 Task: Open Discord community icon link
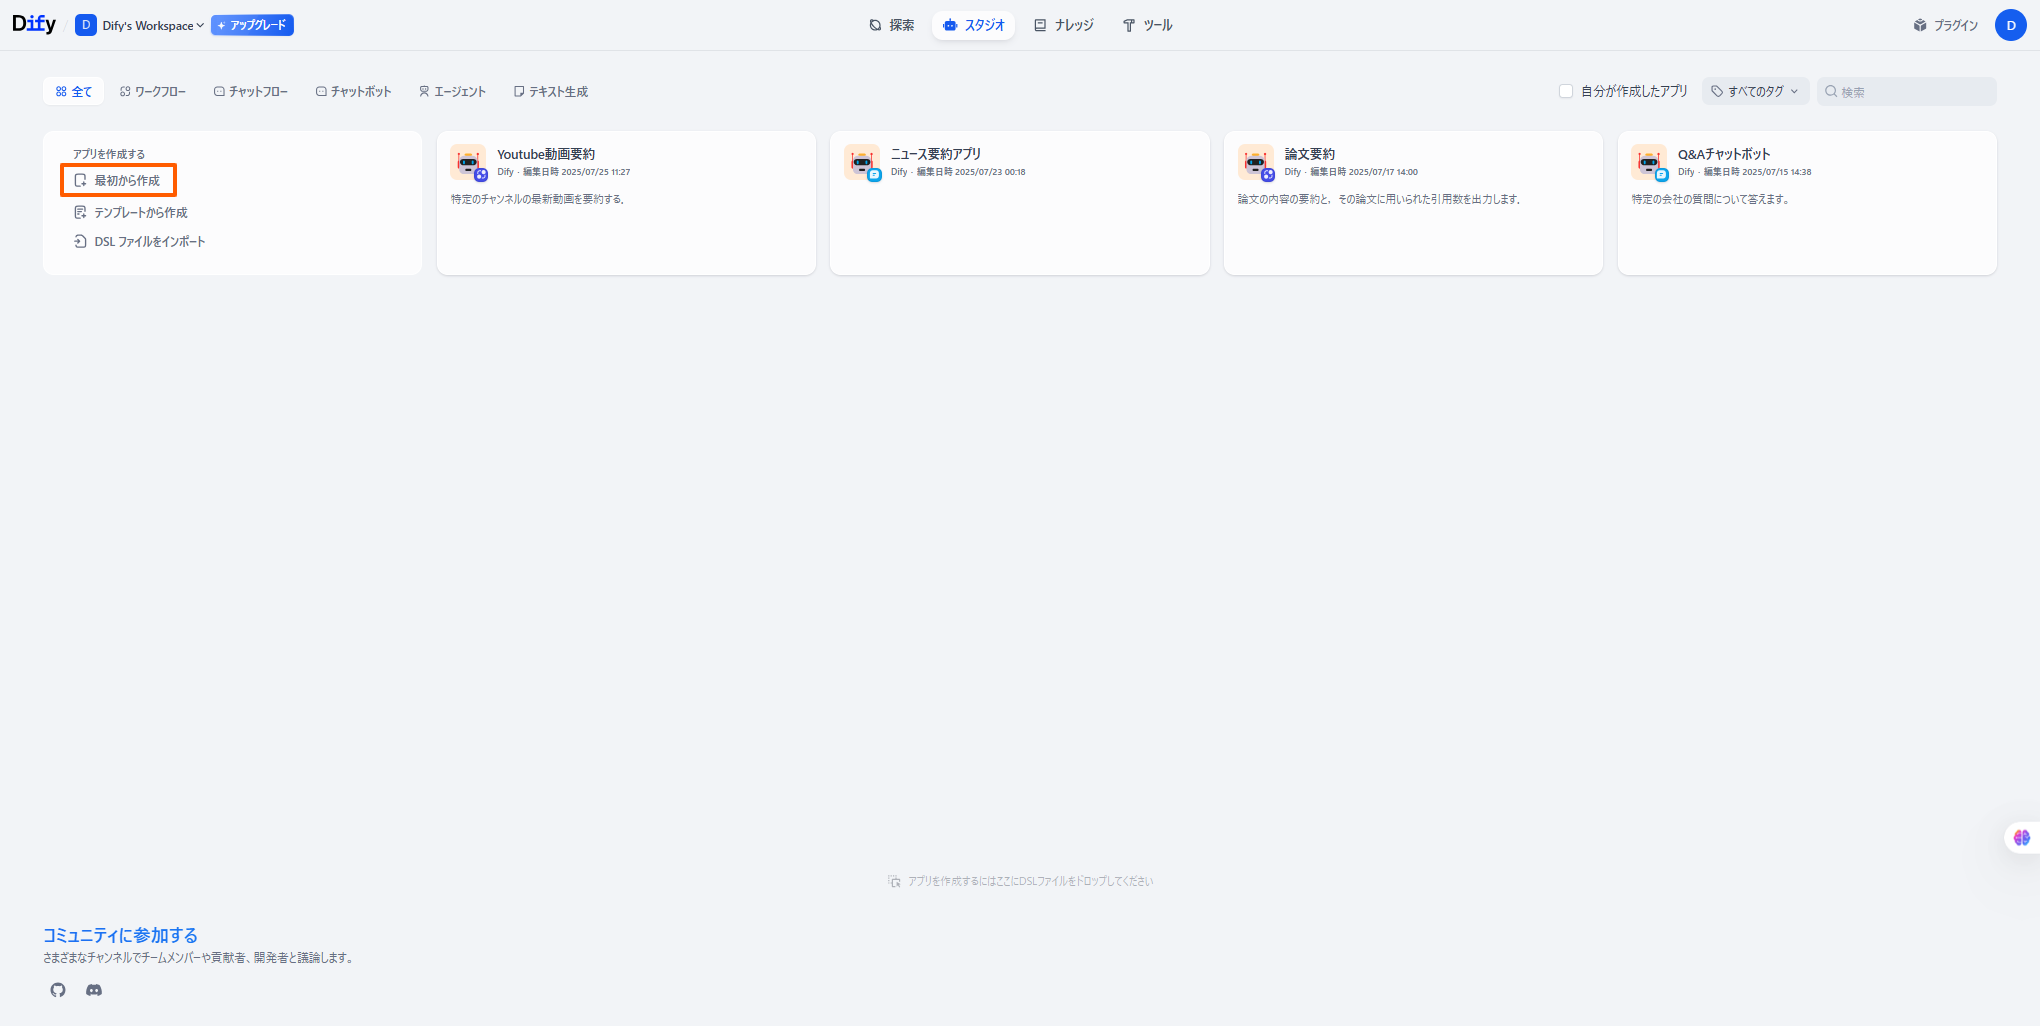(x=94, y=990)
